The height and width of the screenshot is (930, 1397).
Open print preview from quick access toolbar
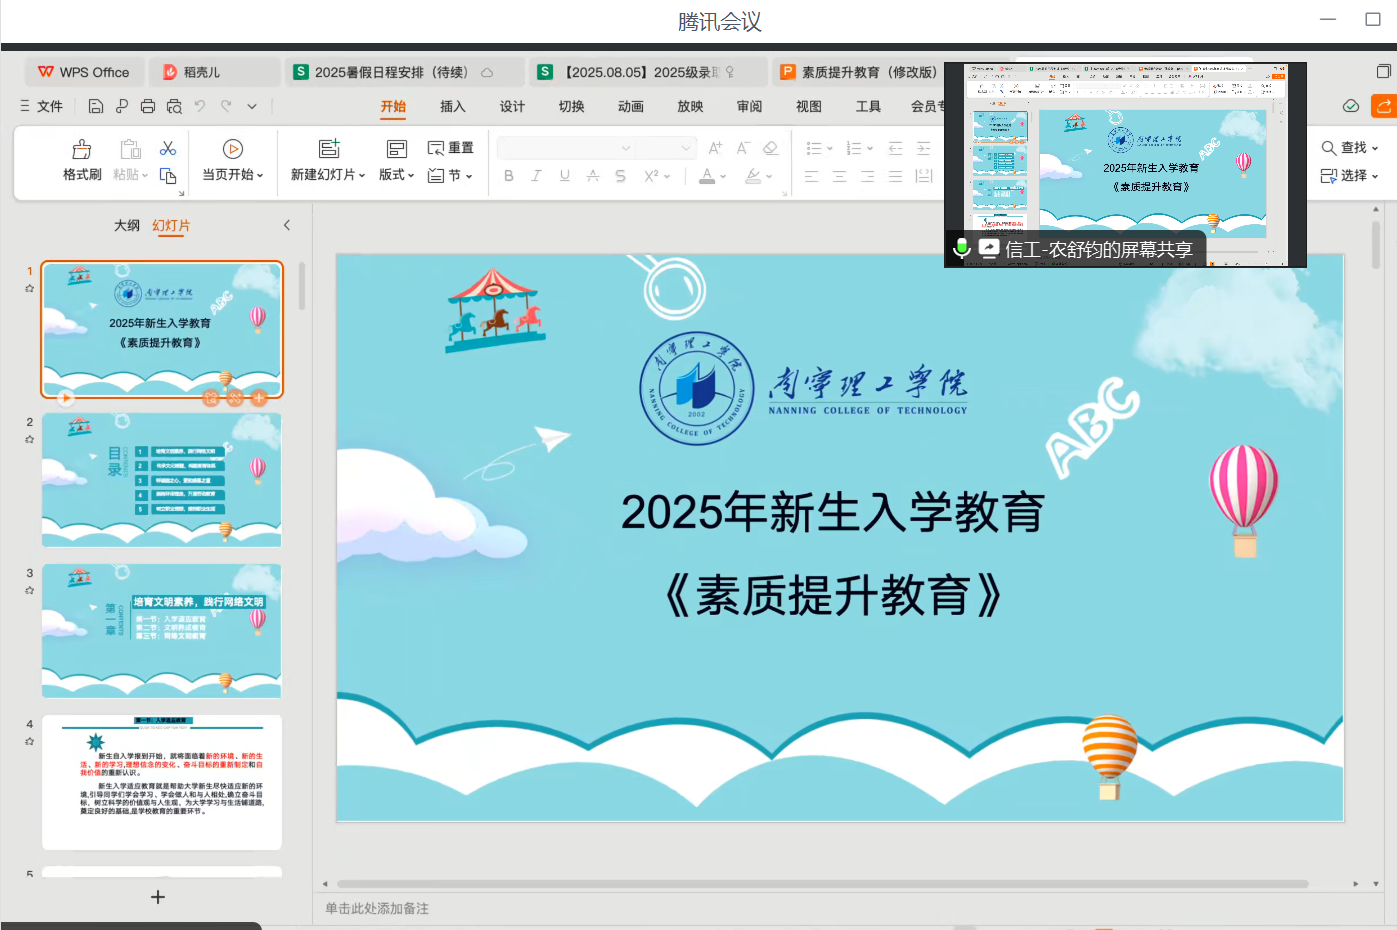point(174,106)
